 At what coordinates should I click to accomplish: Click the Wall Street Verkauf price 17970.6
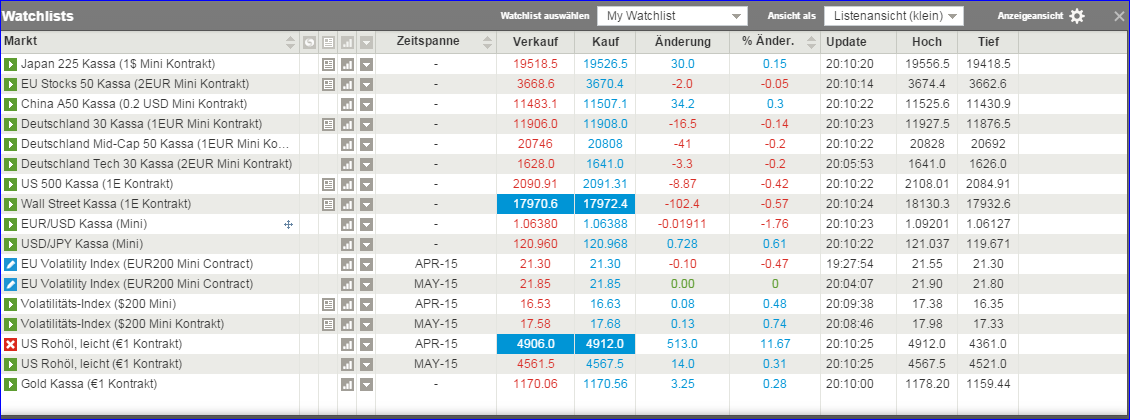[x=535, y=204]
